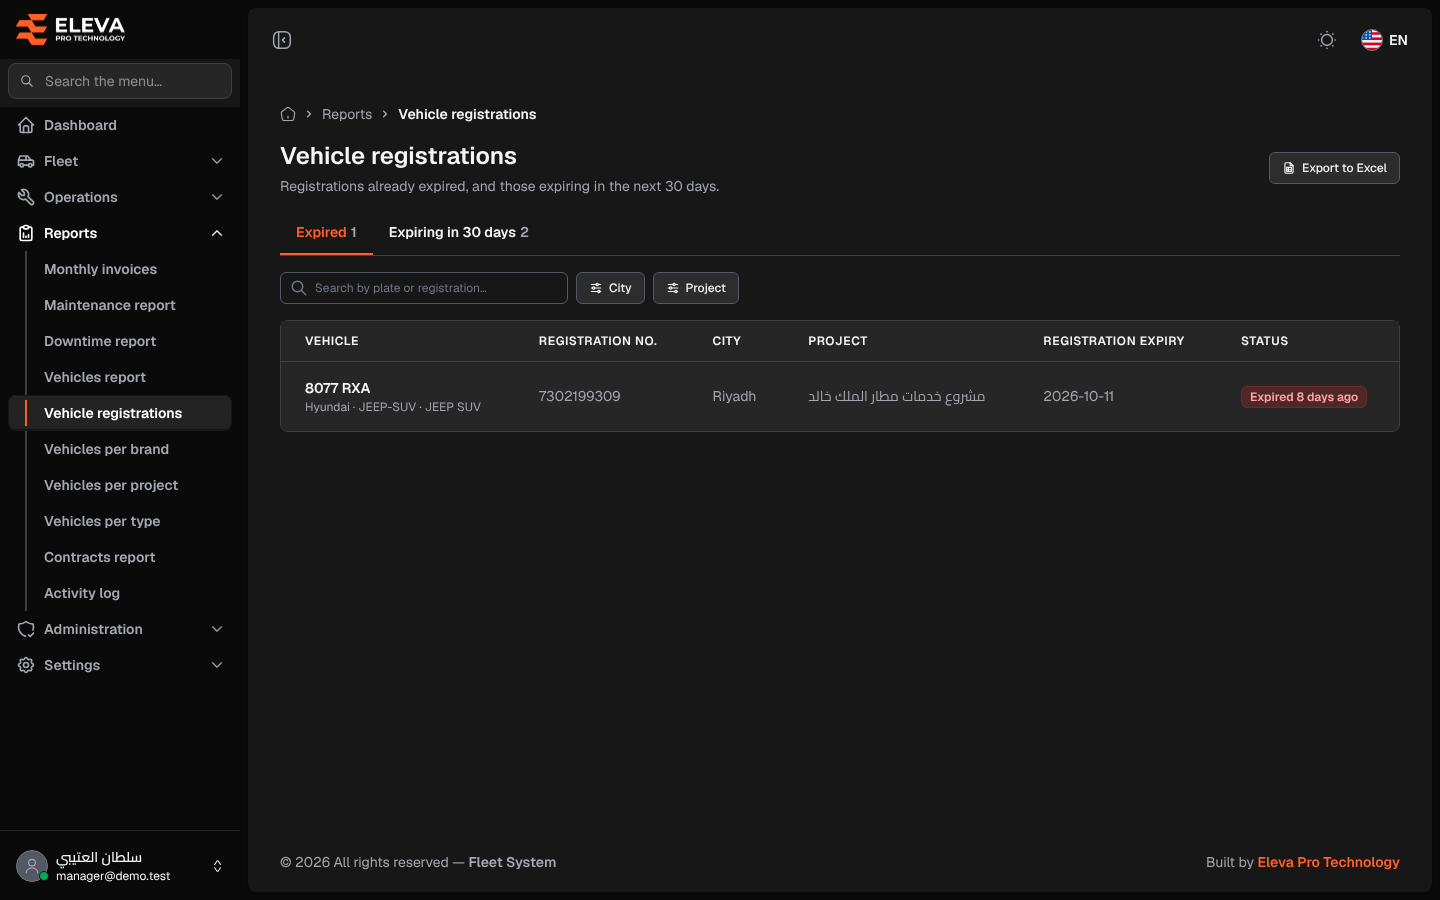Click the Fleet truck icon

click(x=26, y=161)
